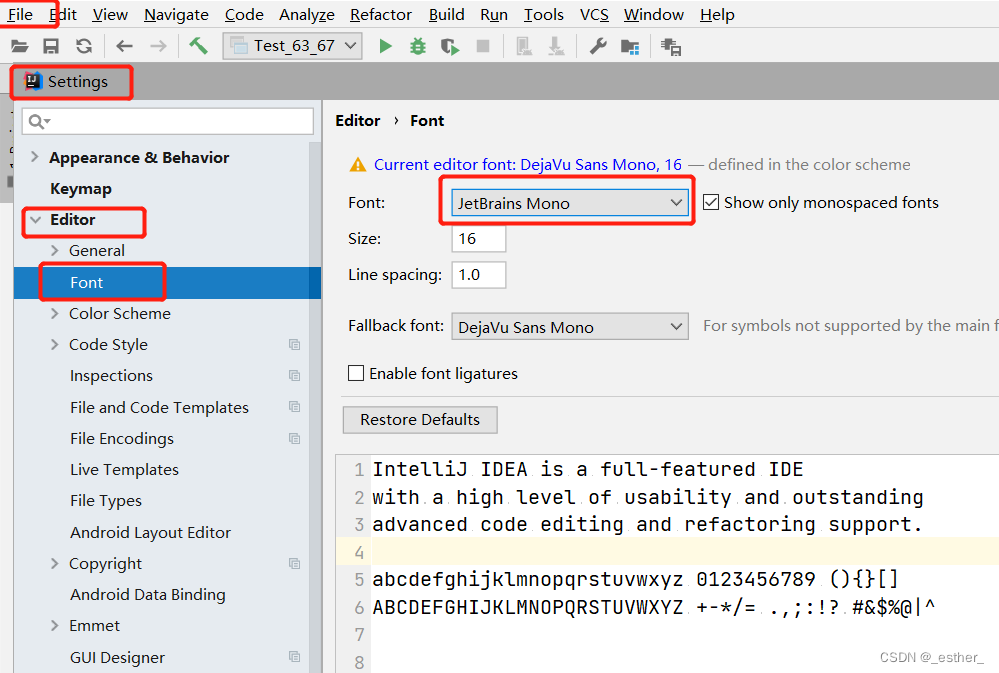
Task: Click the Stop square icon
Action: tap(483, 46)
